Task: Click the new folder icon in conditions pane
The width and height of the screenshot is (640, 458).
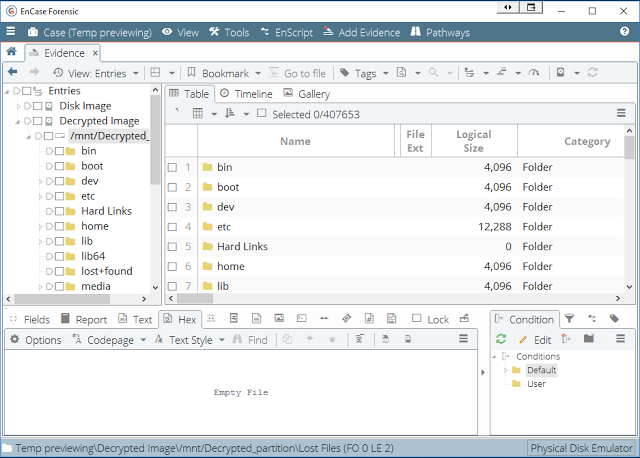Action: tap(589, 338)
